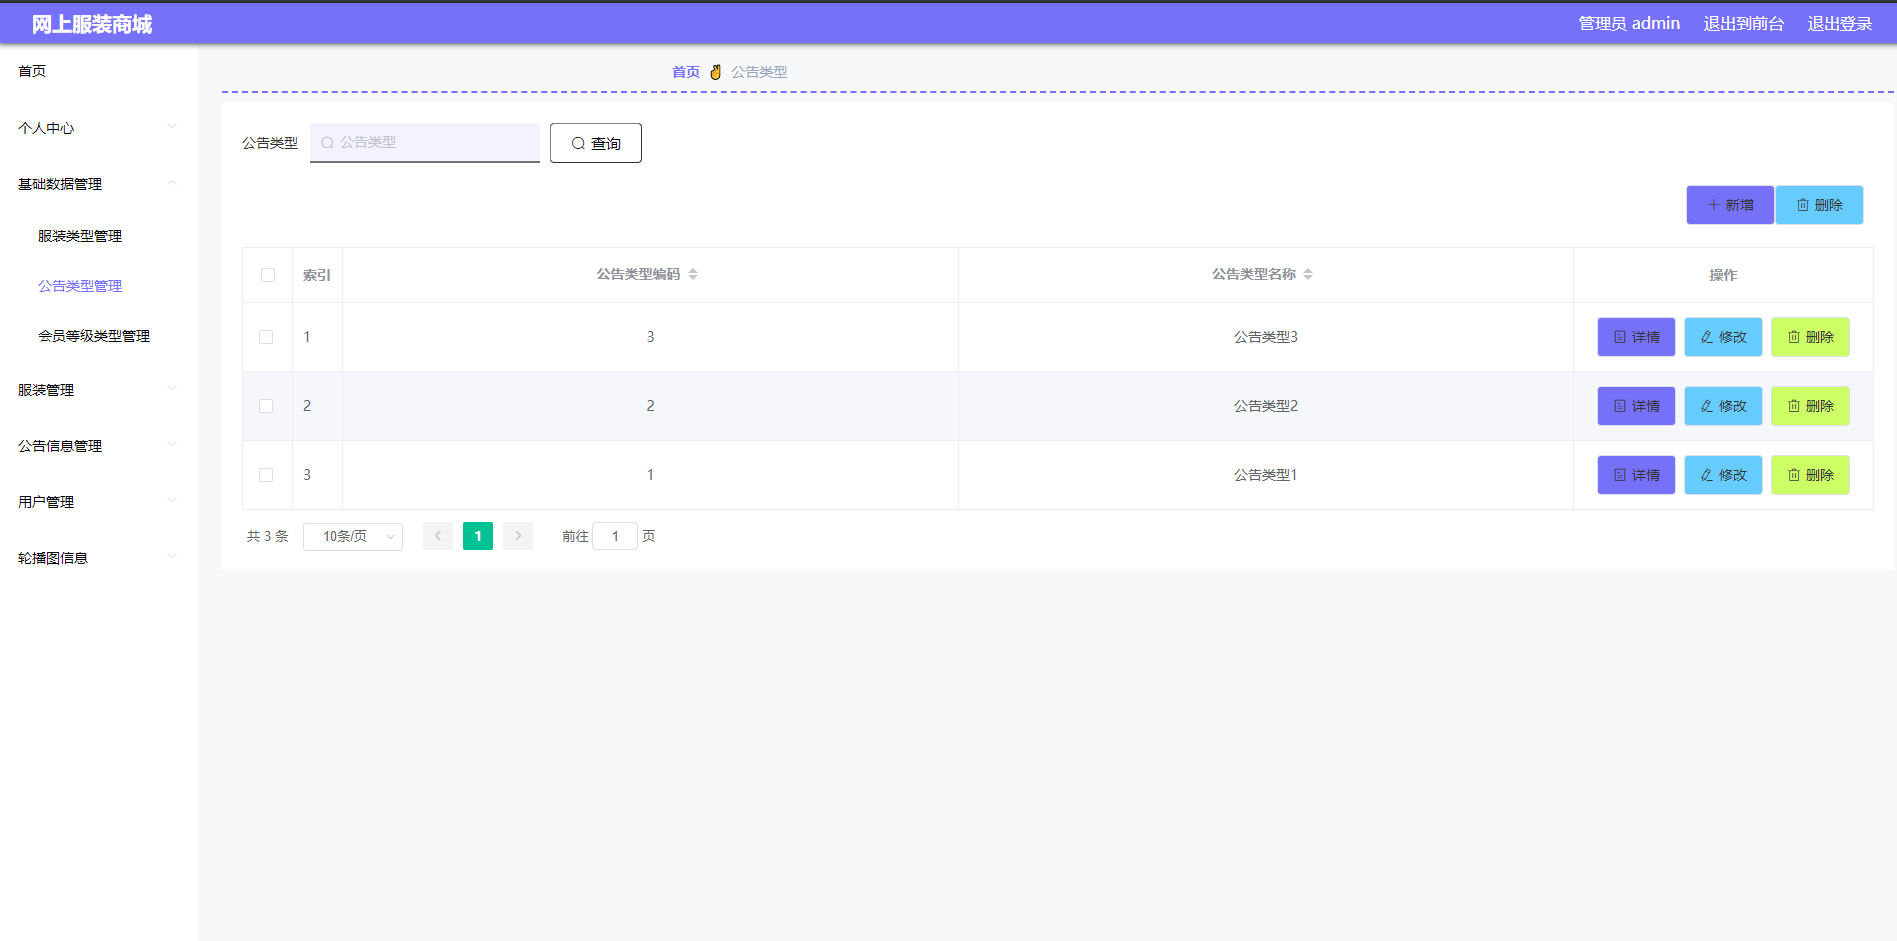Click the search magnifier icon in 查询 button

[578, 143]
